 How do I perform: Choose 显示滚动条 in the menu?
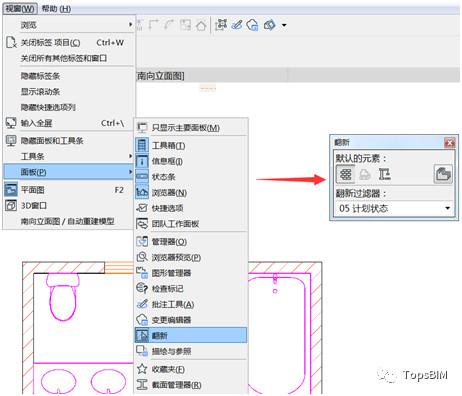click(69, 91)
